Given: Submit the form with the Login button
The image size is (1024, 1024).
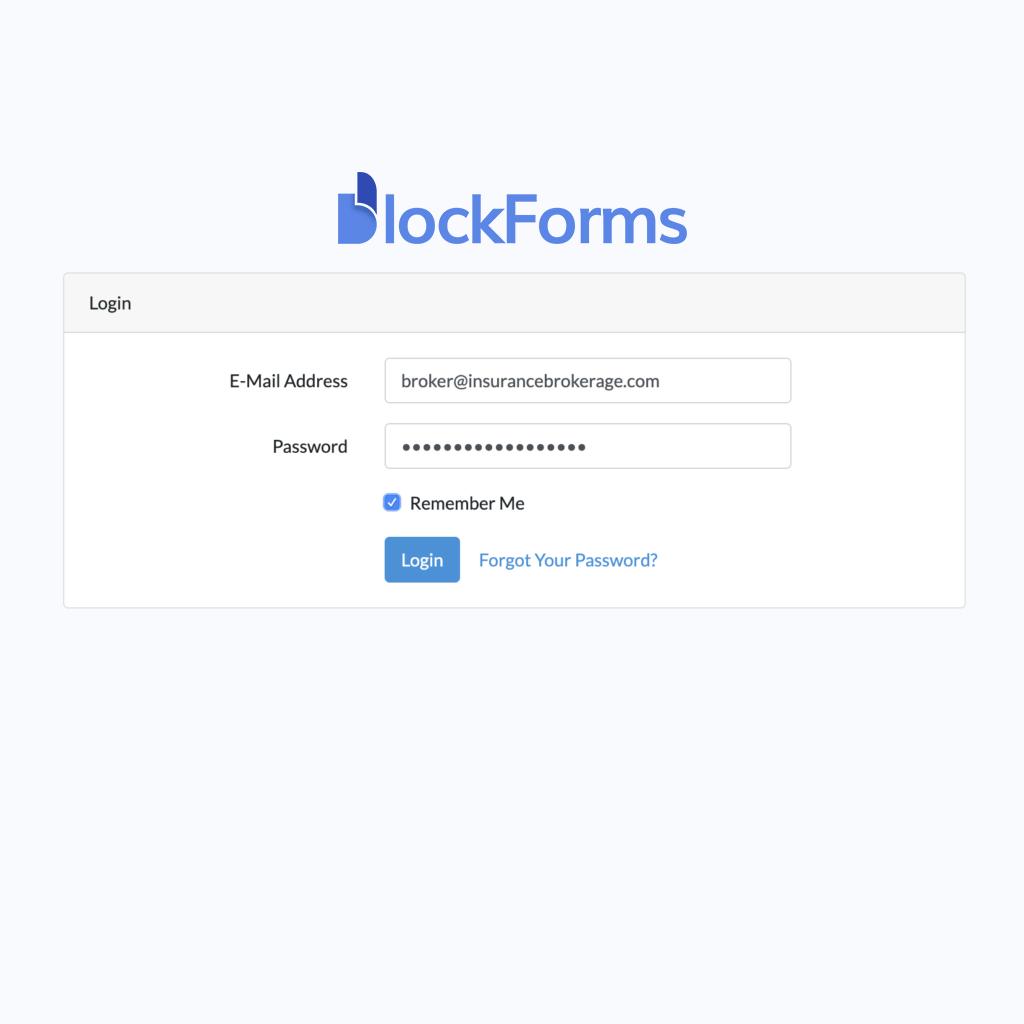Looking at the screenshot, I should point(422,560).
